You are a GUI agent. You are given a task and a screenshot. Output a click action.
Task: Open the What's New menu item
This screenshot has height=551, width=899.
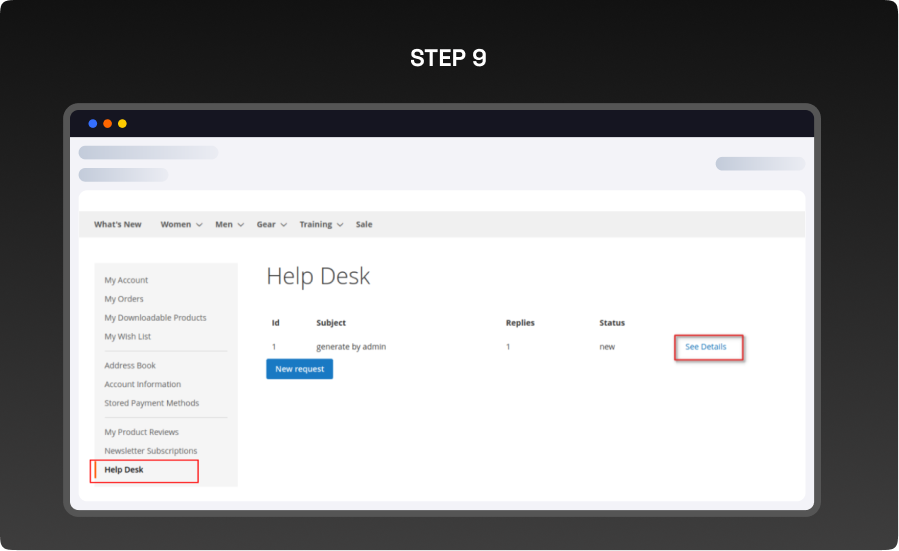pyautogui.click(x=118, y=224)
